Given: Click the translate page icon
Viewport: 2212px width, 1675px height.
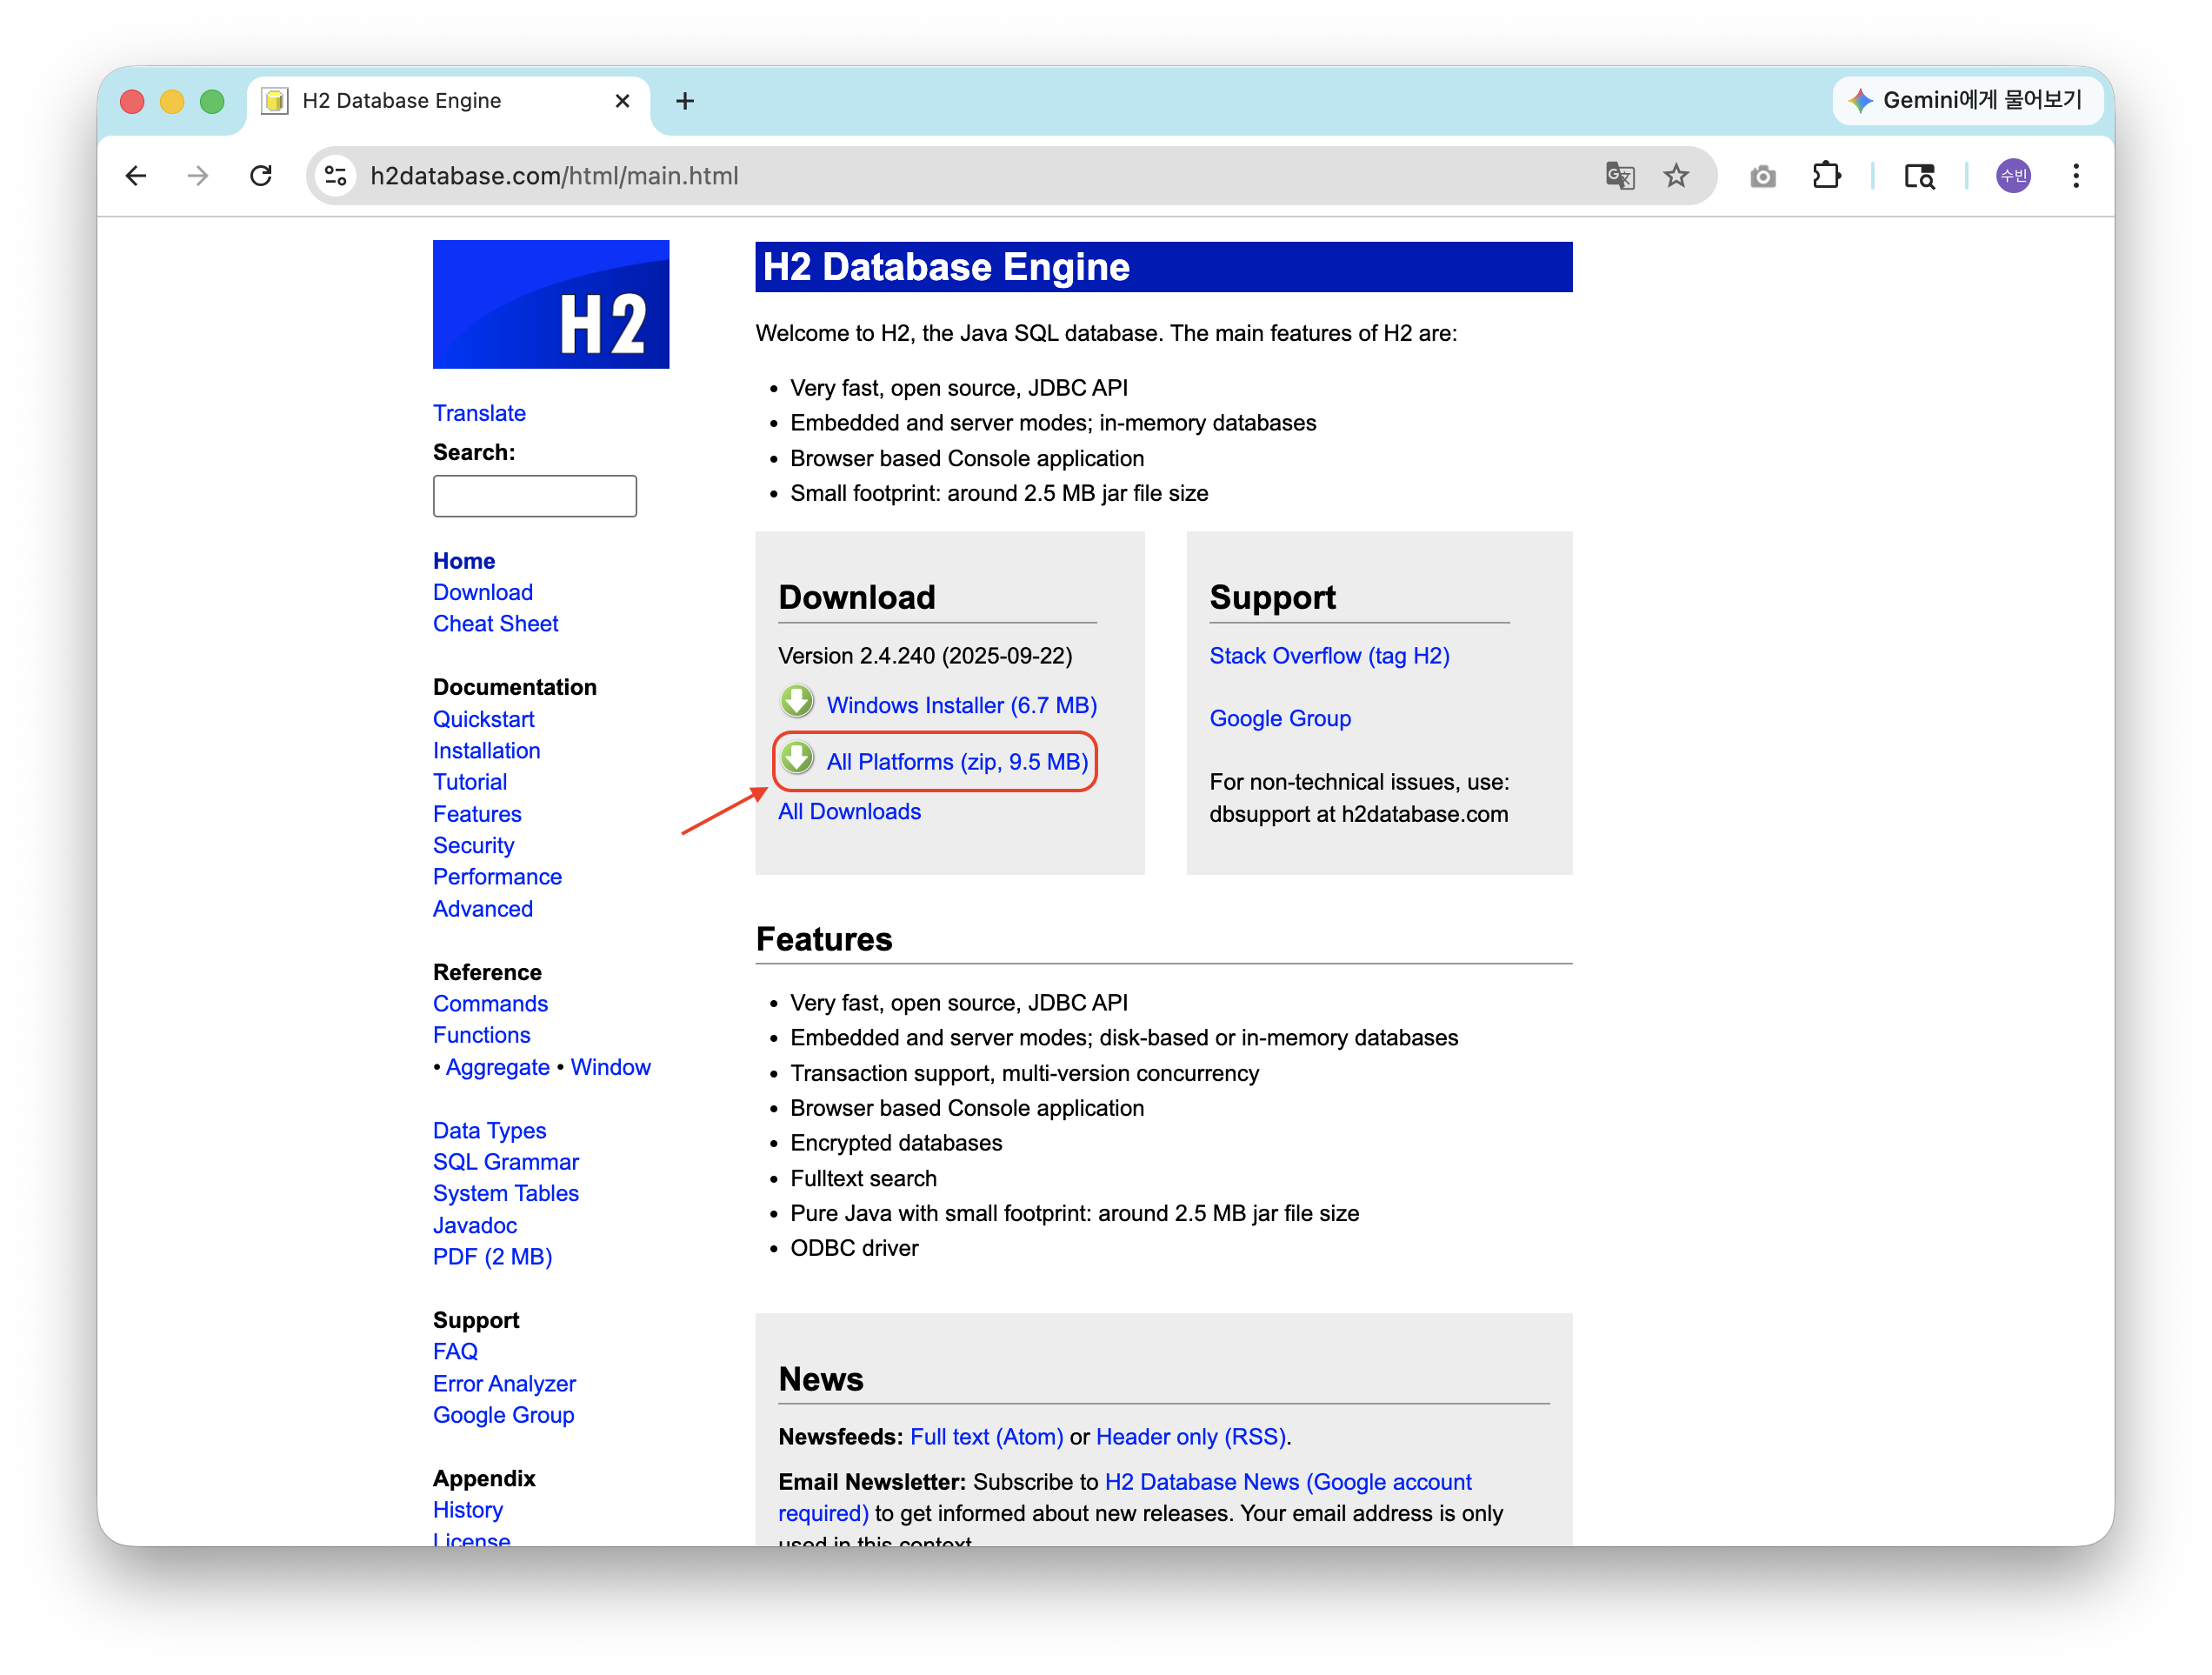Looking at the screenshot, I should pyautogui.click(x=1619, y=176).
